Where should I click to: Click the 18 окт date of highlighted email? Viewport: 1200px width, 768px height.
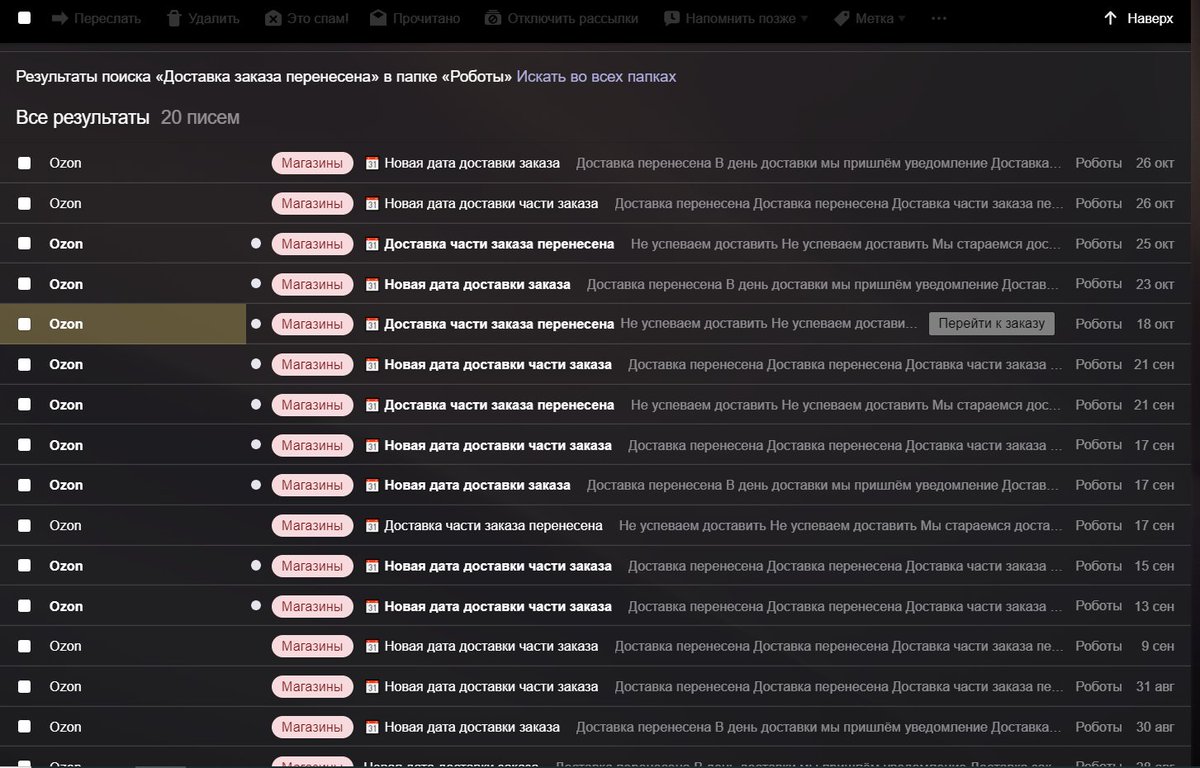pyautogui.click(x=1155, y=324)
